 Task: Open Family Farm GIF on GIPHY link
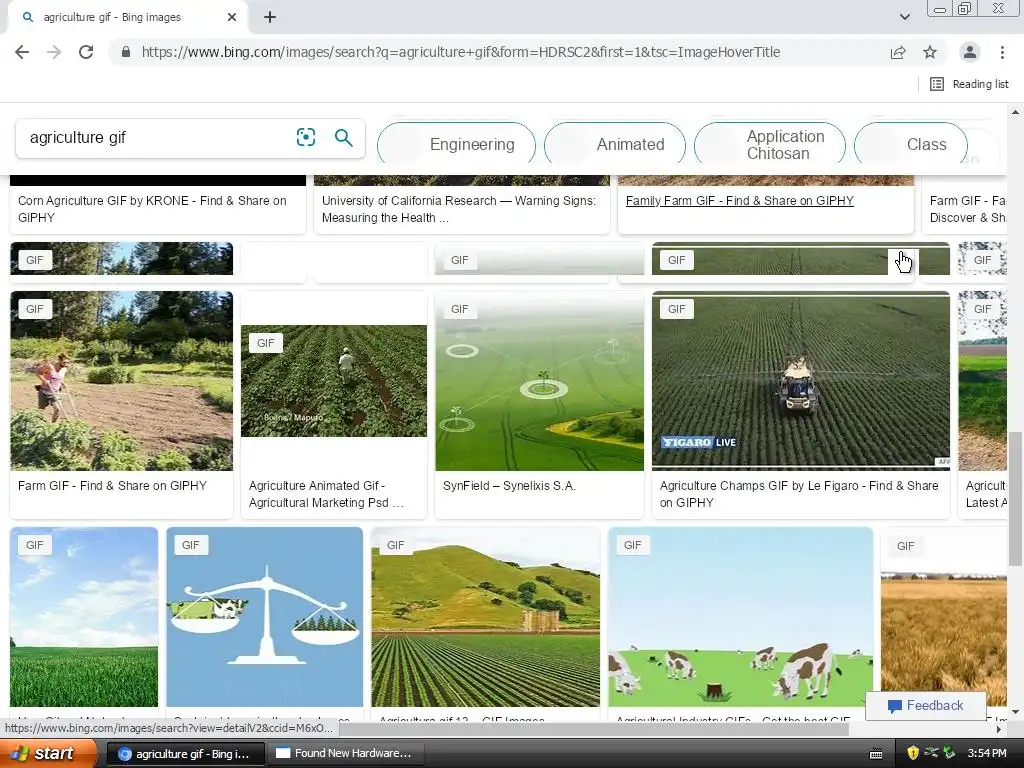[740, 201]
